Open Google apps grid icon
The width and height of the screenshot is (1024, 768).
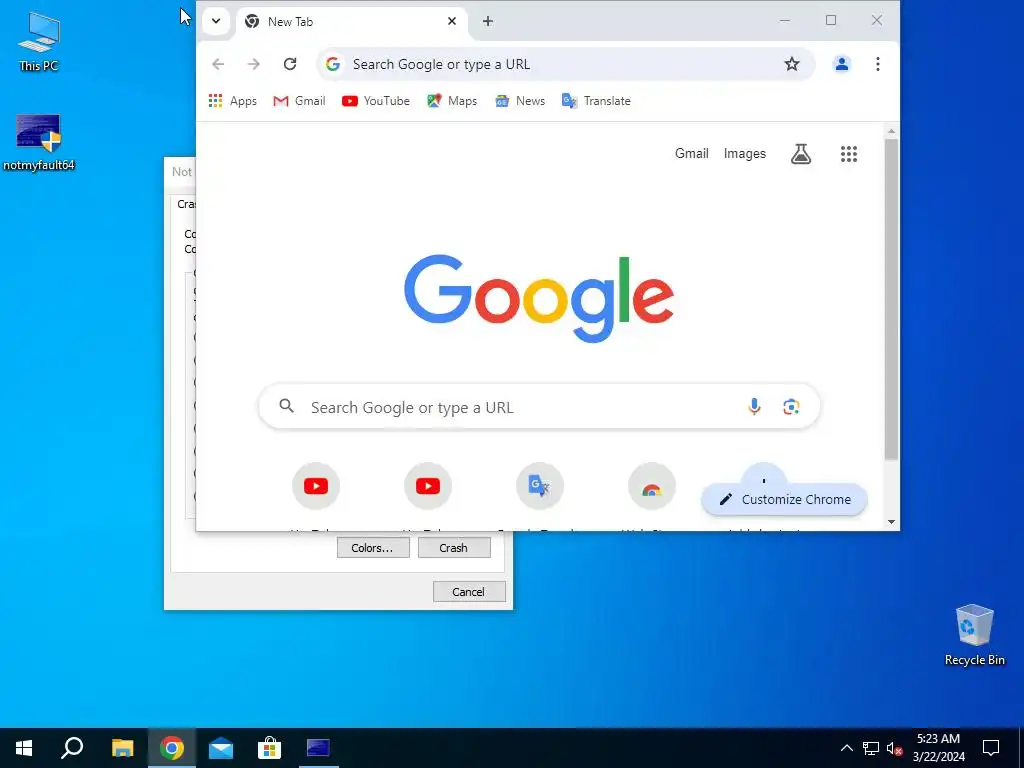click(849, 154)
